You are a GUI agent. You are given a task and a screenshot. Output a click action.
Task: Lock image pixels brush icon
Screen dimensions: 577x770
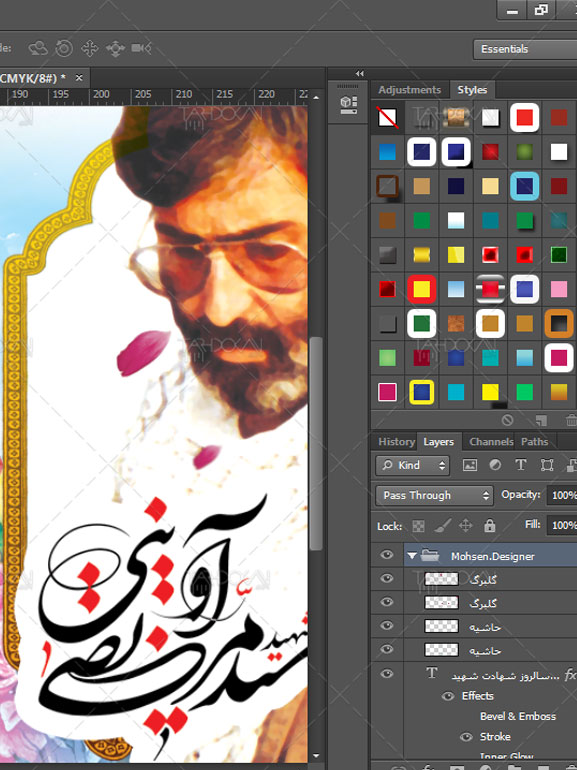coord(442,526)
